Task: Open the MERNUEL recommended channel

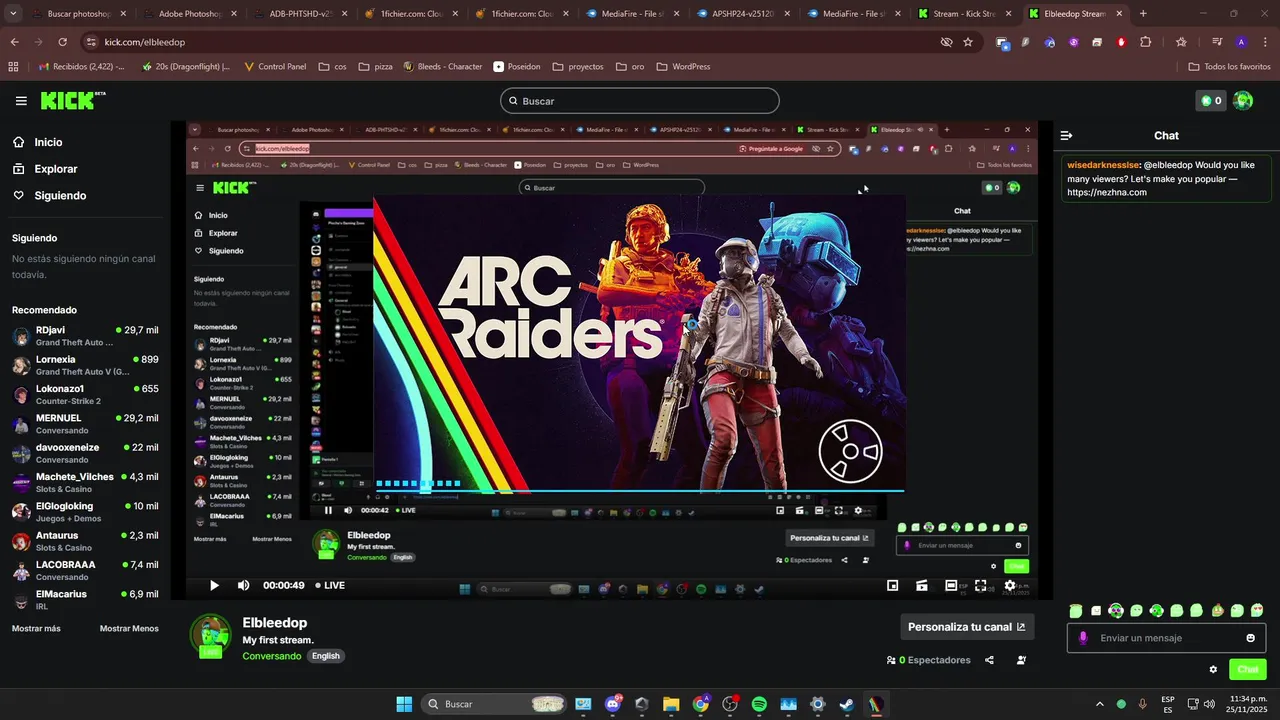Action: pyautogui.click(x=85, y=424)
